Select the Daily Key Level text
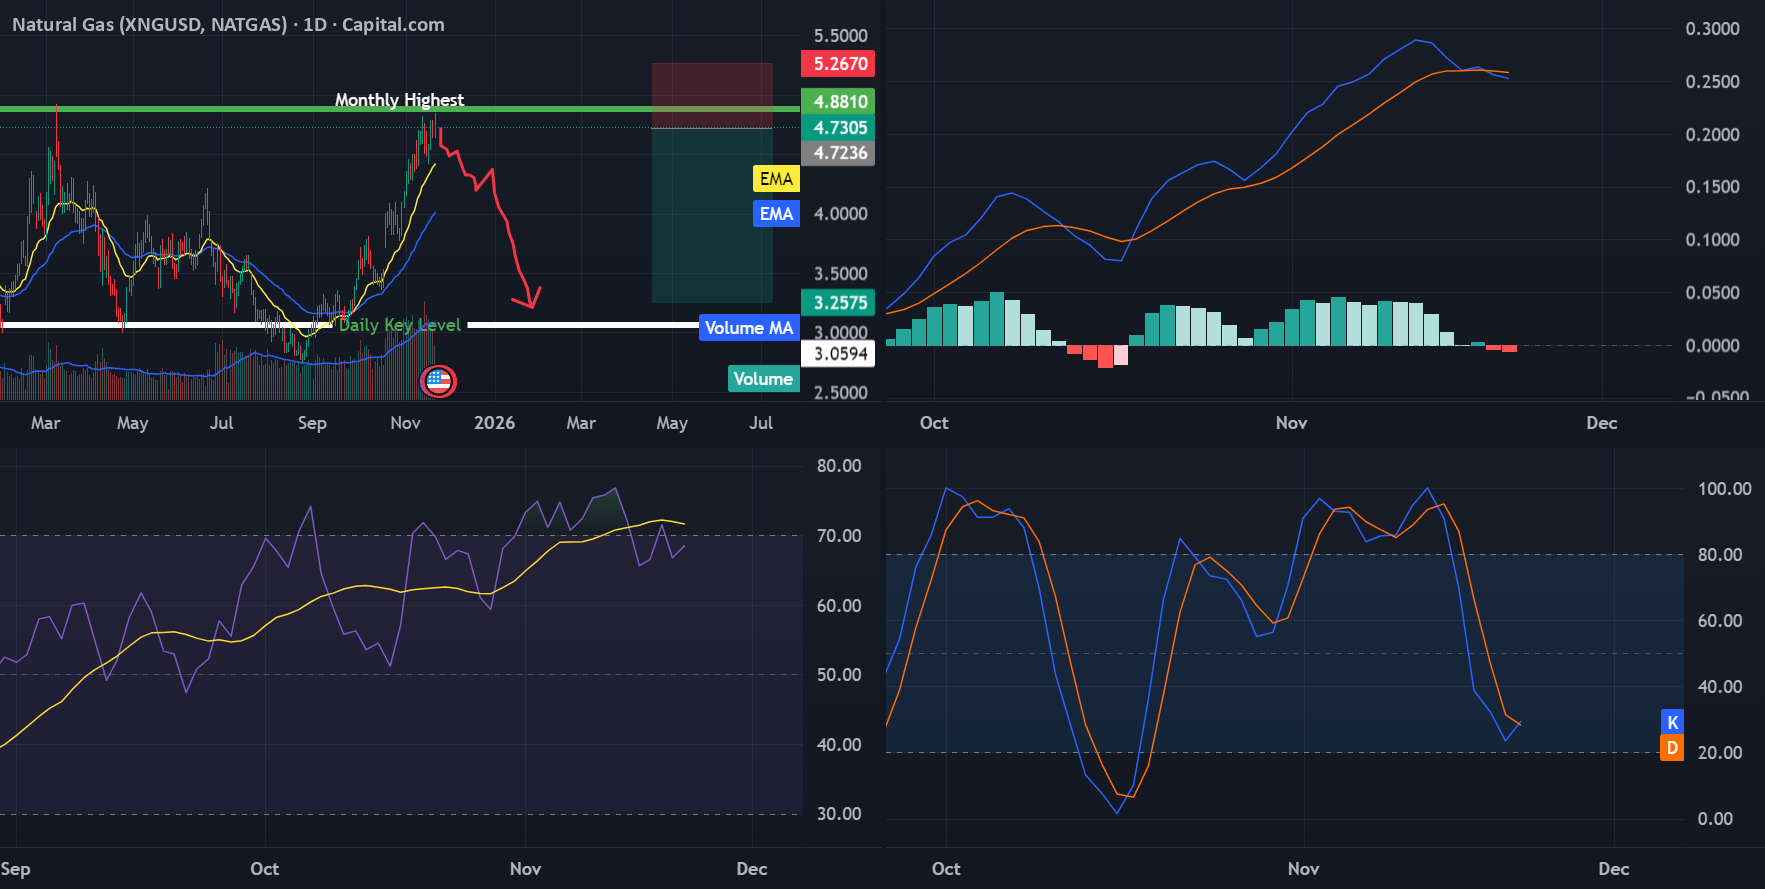The width and height of the screenshot is (1765, 889). 400,325
